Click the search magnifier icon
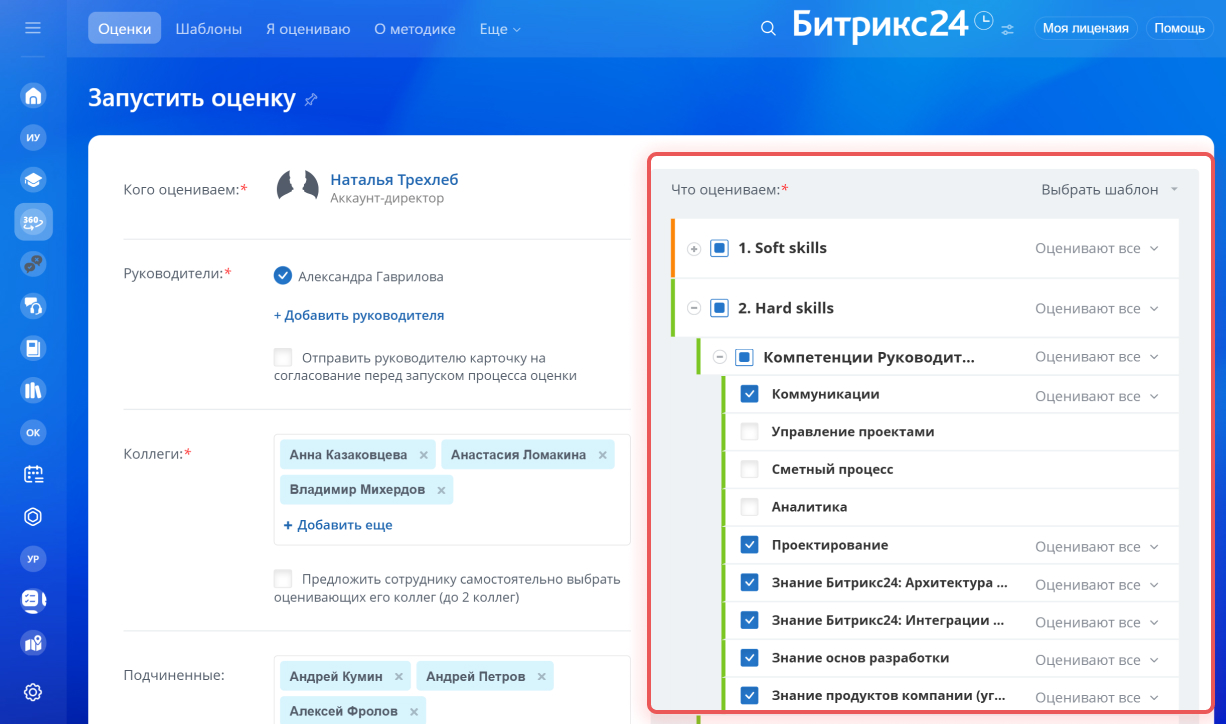 click(768, 29)
